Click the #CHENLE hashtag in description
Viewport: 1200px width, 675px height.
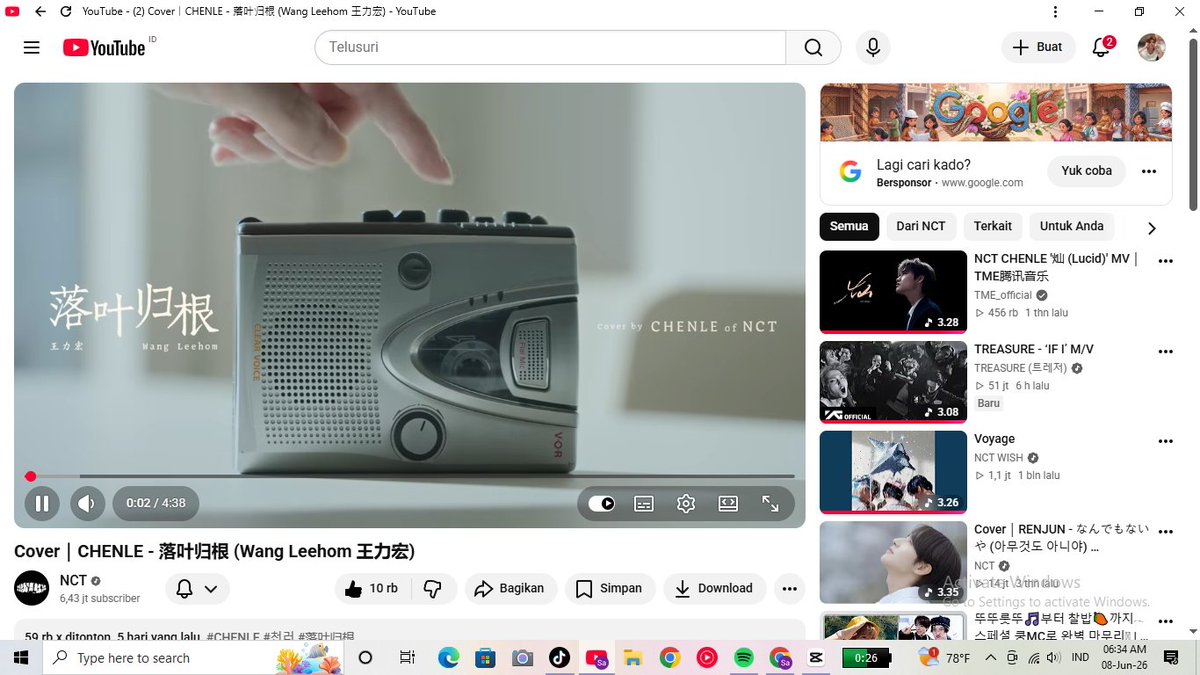click(232, 636)
